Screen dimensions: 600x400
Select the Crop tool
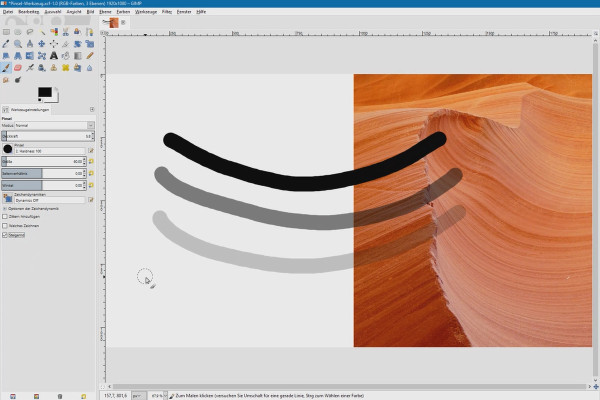coord(66,44)
